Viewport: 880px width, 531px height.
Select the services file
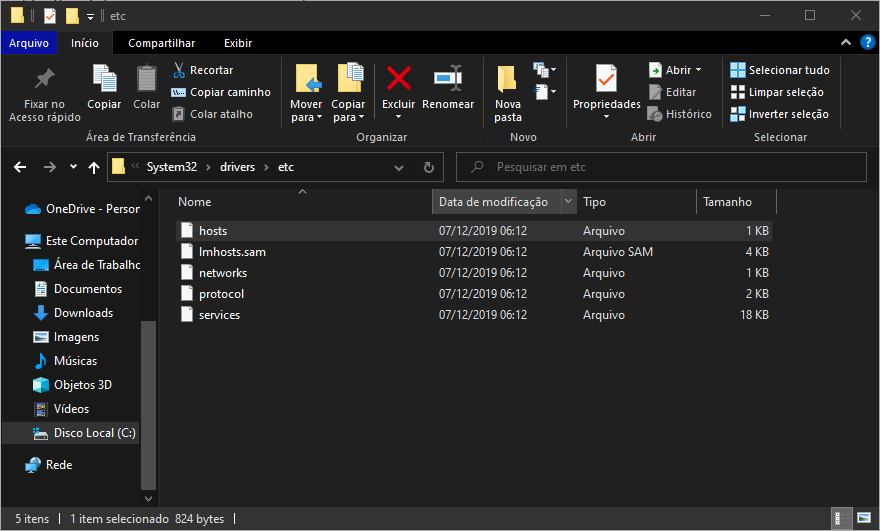click(474, 315)
